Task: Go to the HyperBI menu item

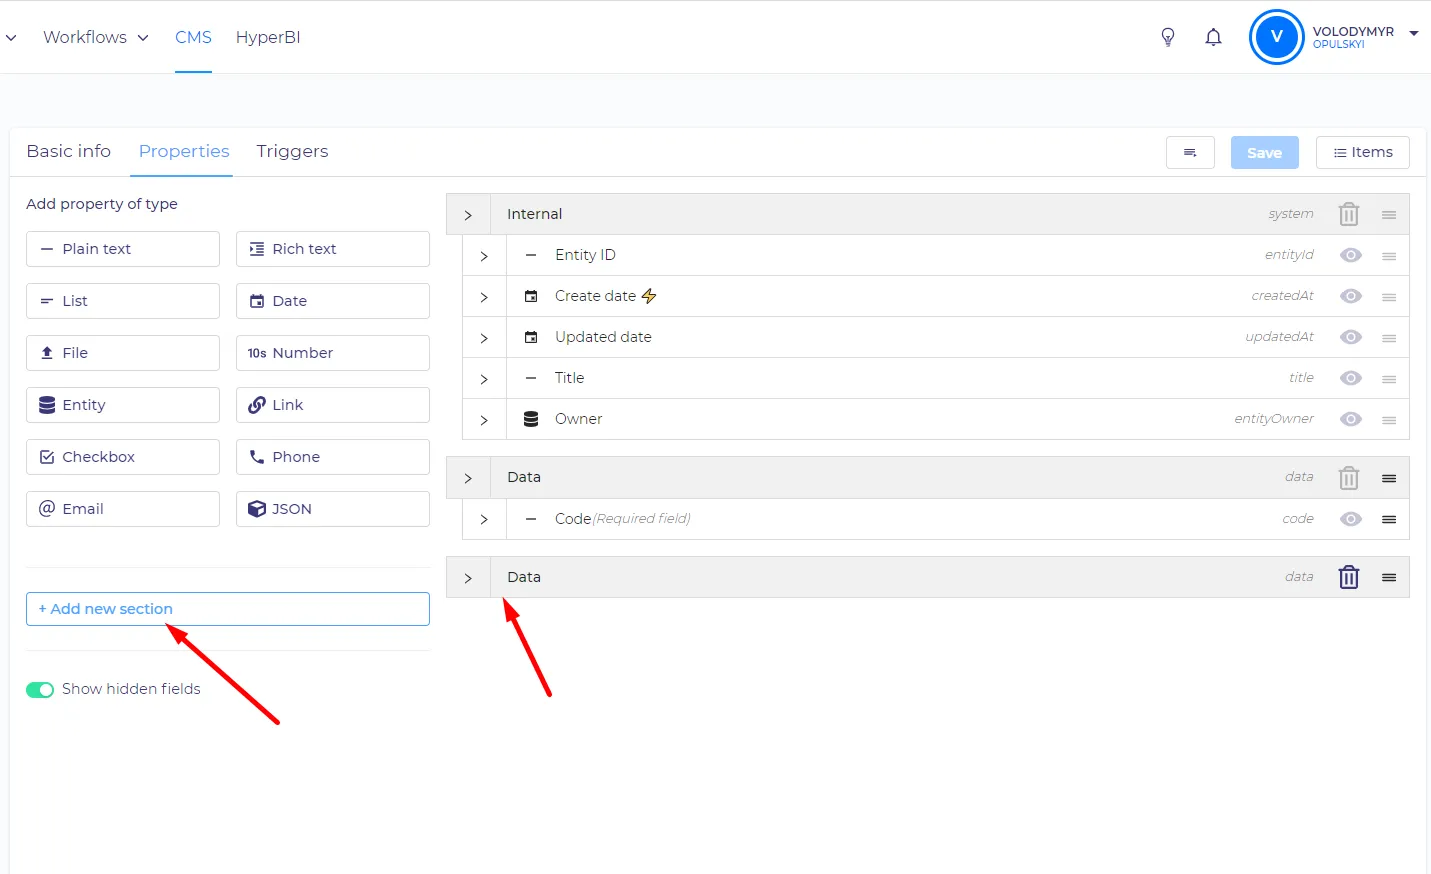Action: click(x=268, y=37)
